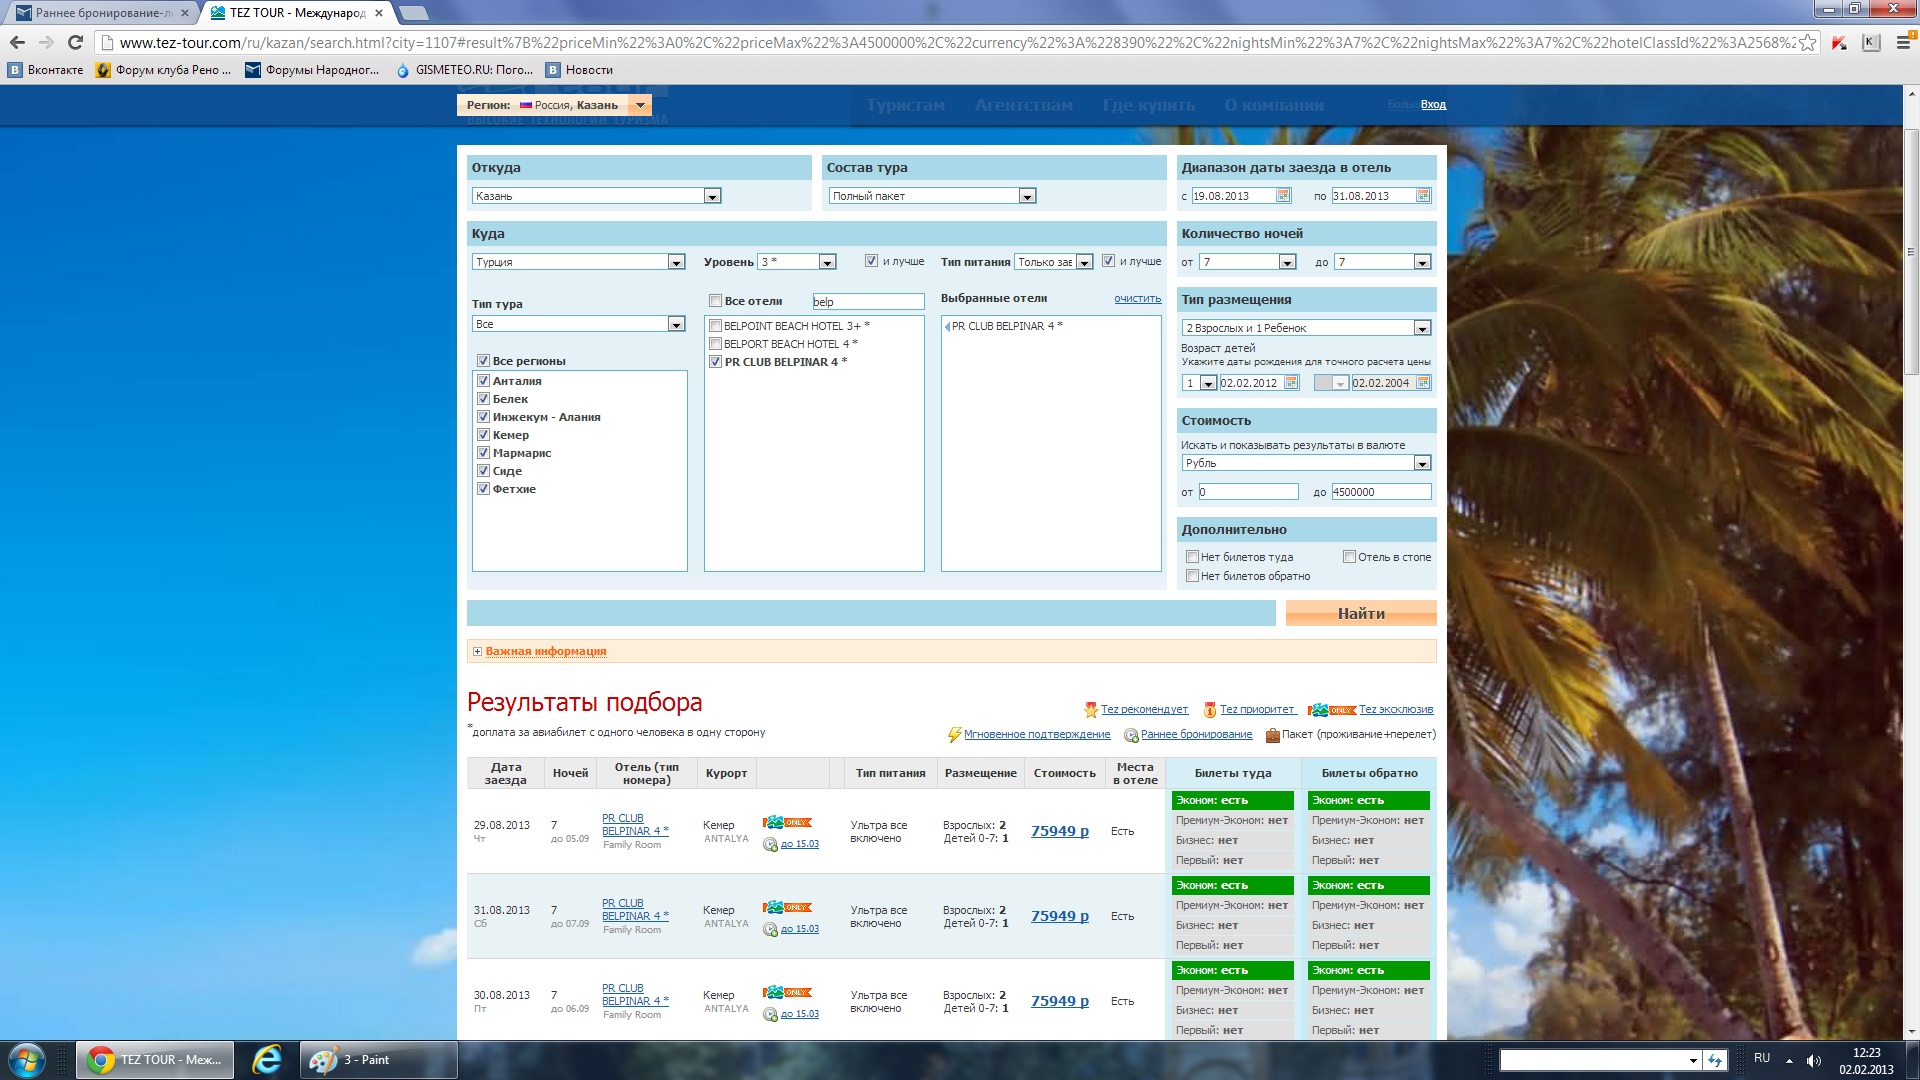This screenshot has height=1080, width=1920.
Task: Open the О компании menu
Action: pyautogui.click(x=1274, y=105)
